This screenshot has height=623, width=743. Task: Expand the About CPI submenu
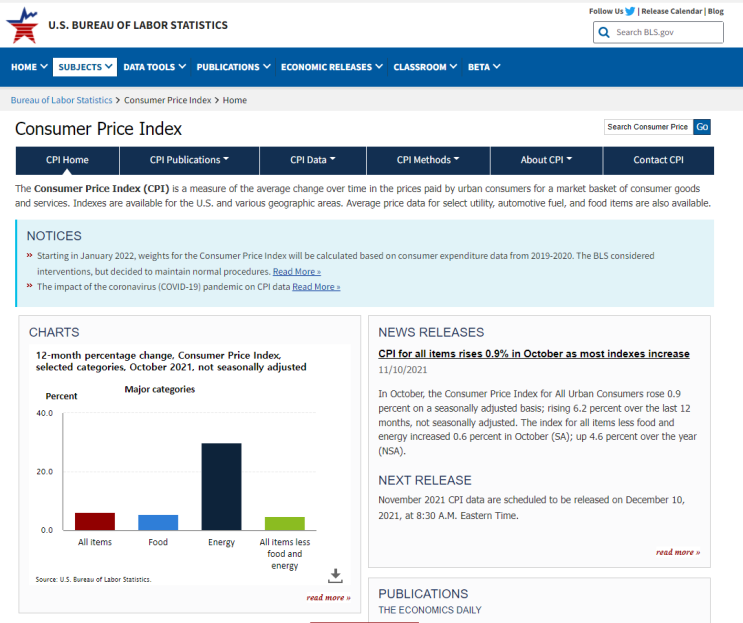(546, 160)
